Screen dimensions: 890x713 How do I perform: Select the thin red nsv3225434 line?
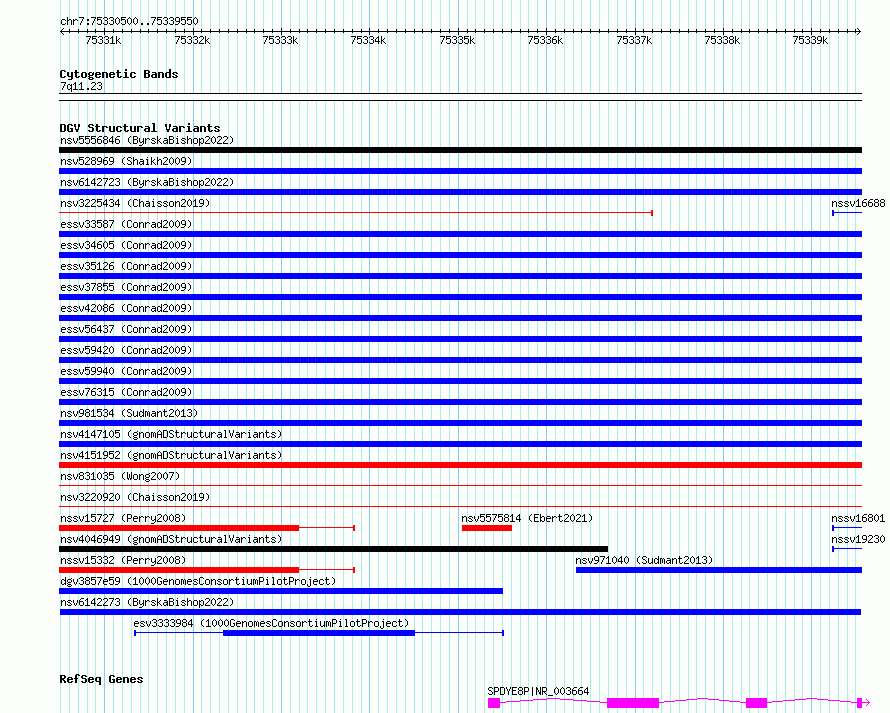point(356,213)
